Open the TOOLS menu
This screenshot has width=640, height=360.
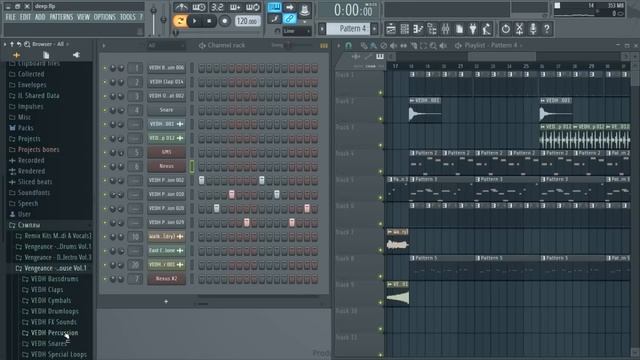point(127,17)
